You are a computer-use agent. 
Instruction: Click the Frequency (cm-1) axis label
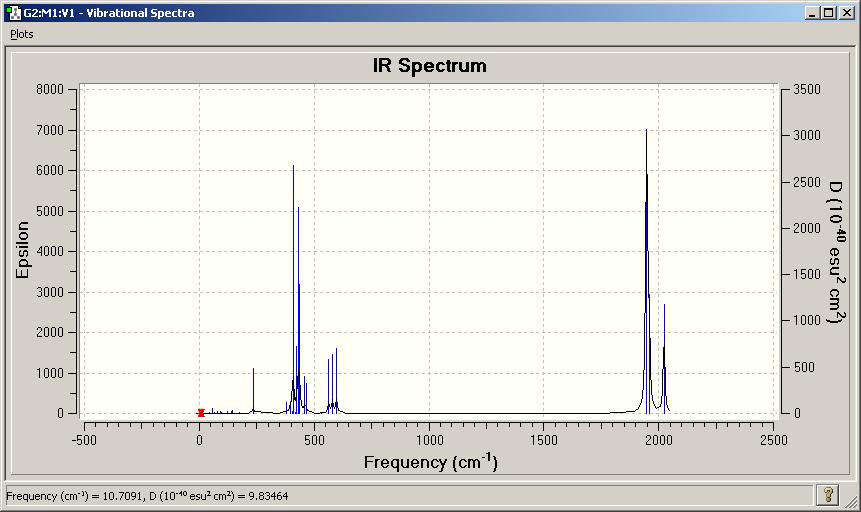(430, 462)
